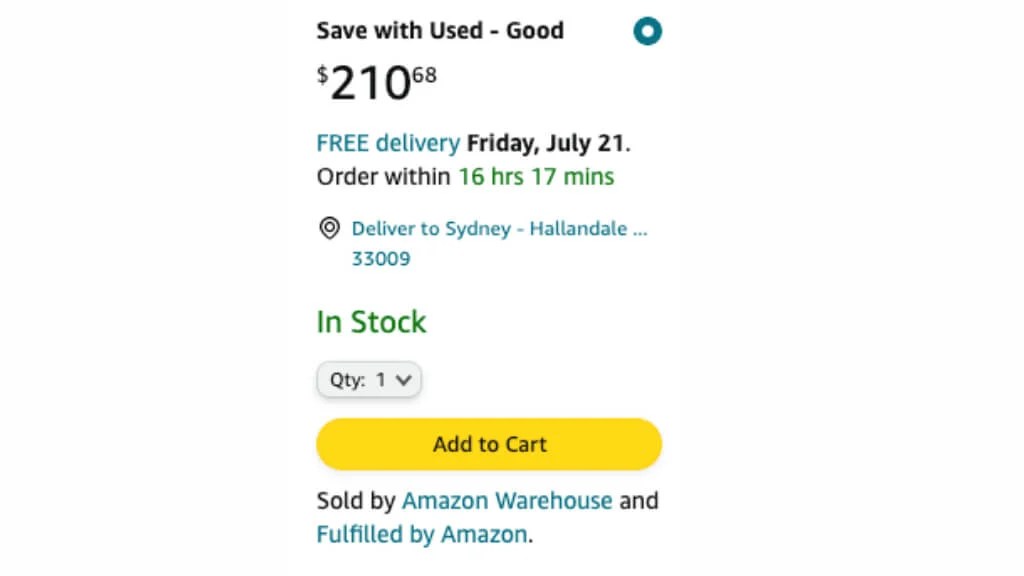
Task: Select the teal radio indicator at top right
Action: point(648,31)
